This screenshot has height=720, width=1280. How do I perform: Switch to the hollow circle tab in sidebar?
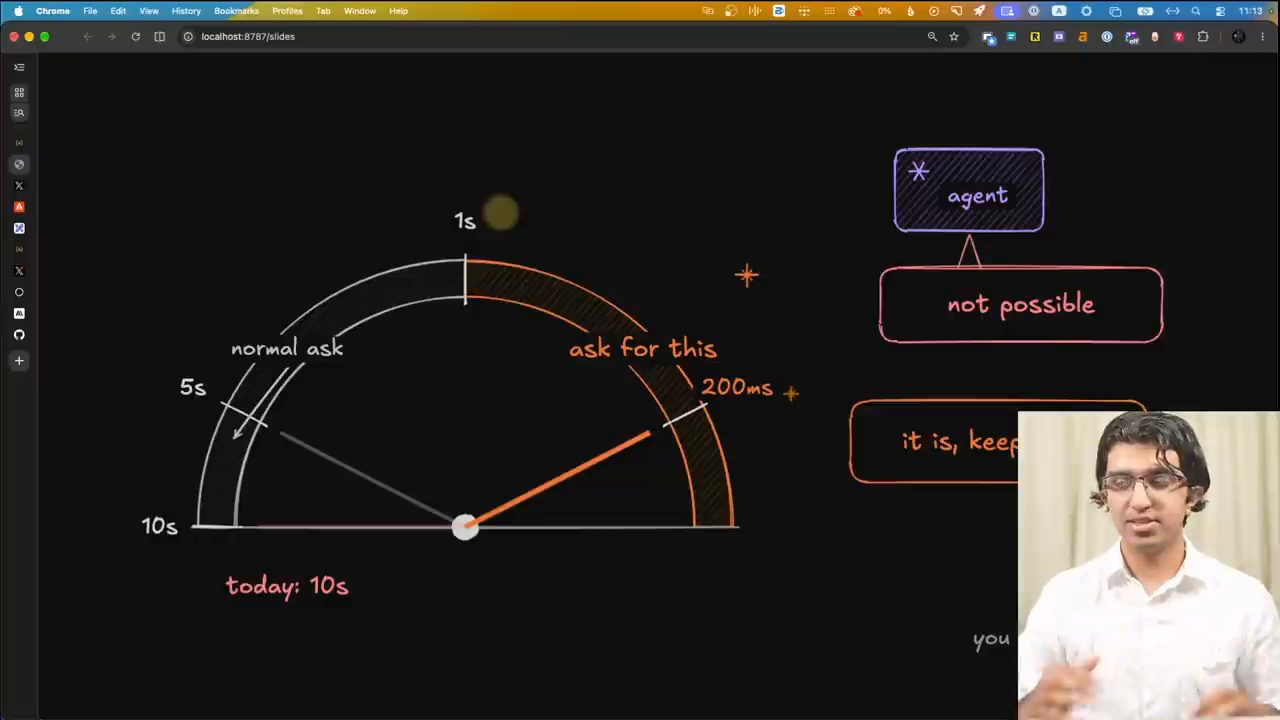point(19,292)
